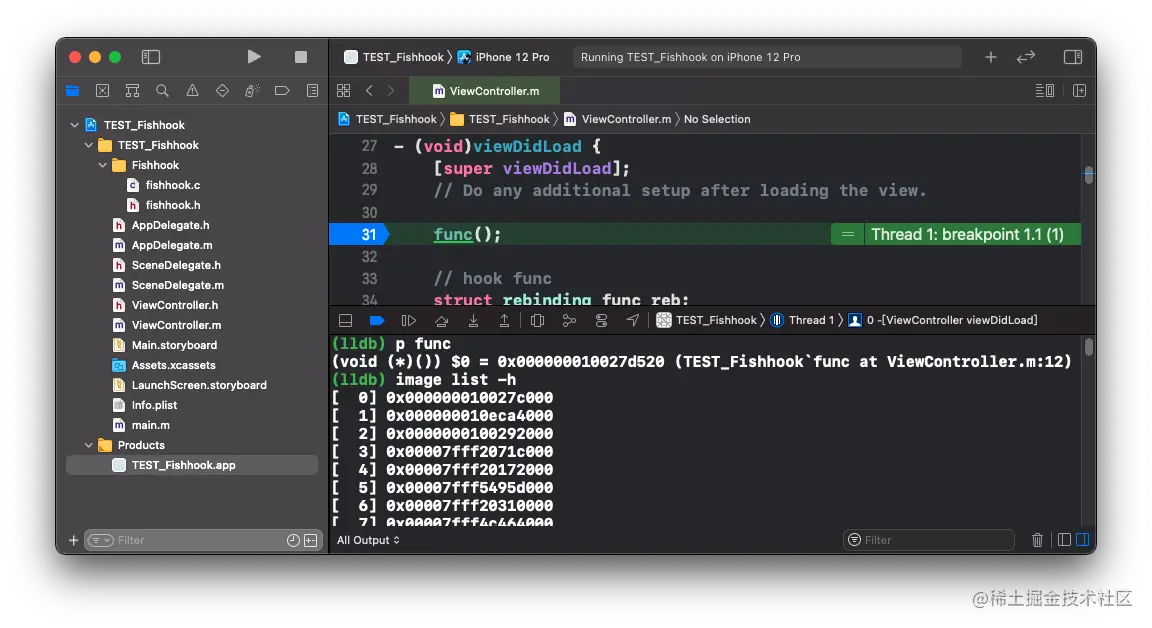Stop the running TEST_Fishhook app
The width and height of the screenshot is (1152, 628).
click(x=300, y=57)
